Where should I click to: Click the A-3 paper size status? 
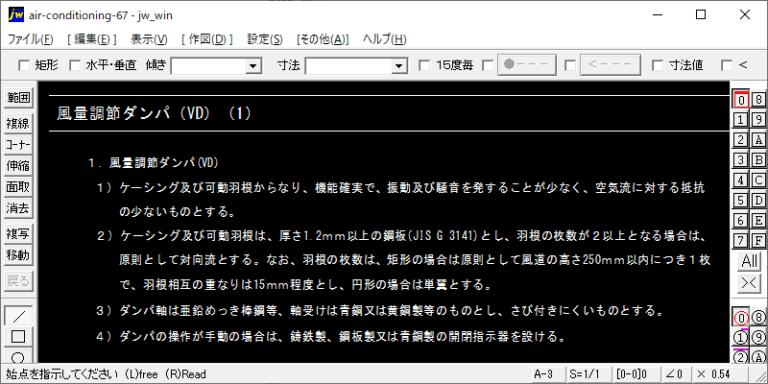548,374
